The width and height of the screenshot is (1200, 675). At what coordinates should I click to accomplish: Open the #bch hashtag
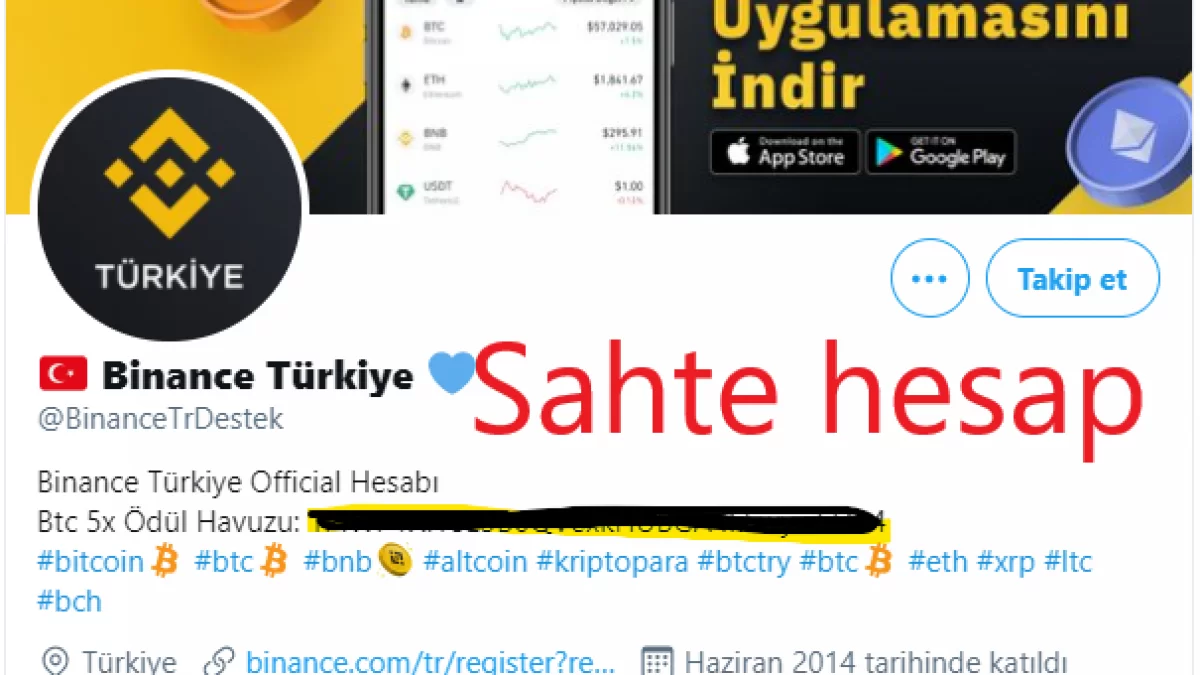click(70, 601)
